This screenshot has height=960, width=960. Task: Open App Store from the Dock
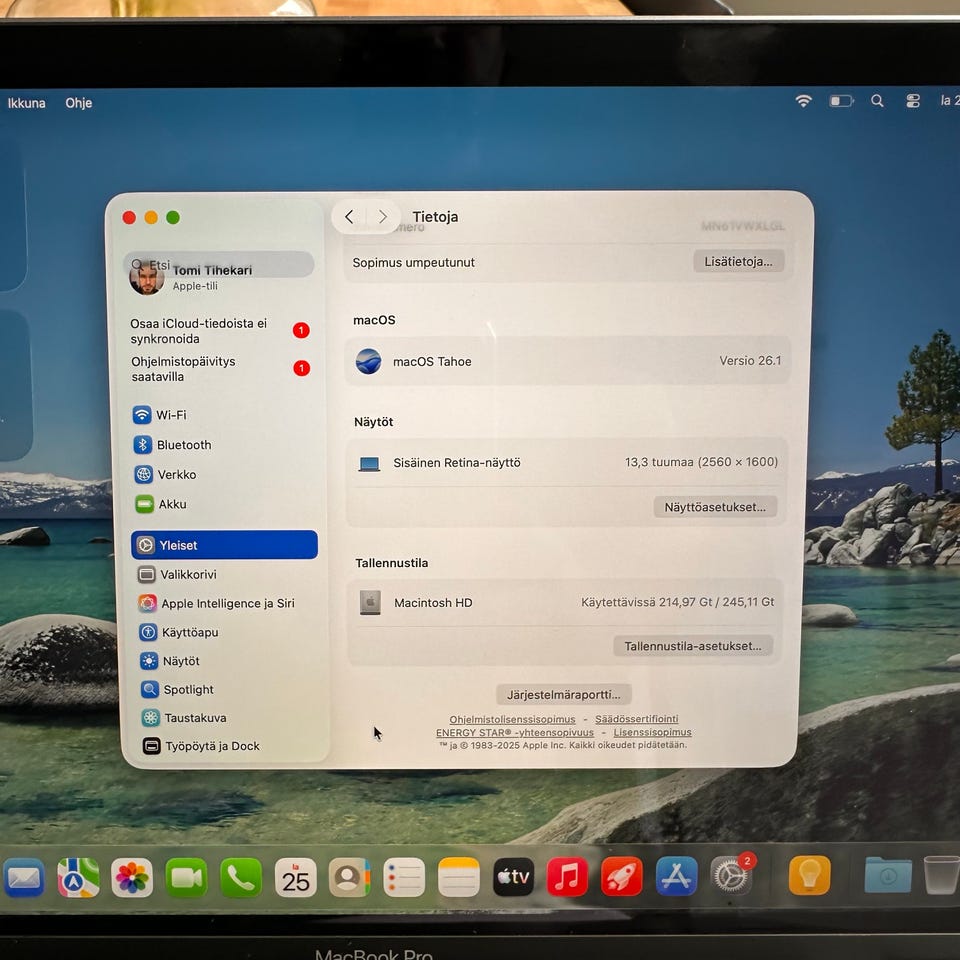pyautogui.click(x=676, y=876)
